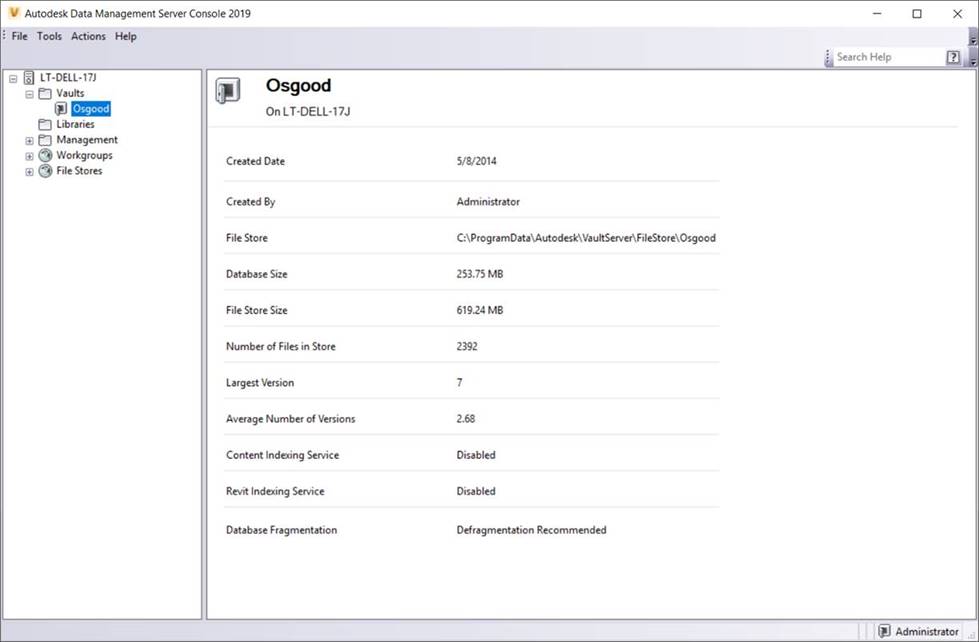The width and height of the screenshot is (979, 642).
Task: Collapse the Vaults tree node
Action: point(29,94)
